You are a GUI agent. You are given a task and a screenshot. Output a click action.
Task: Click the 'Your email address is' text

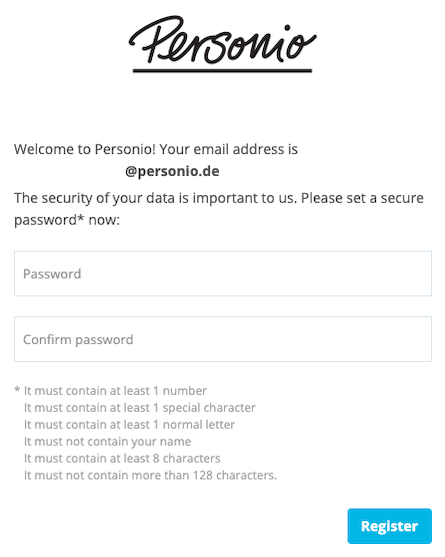click(228, 149)
